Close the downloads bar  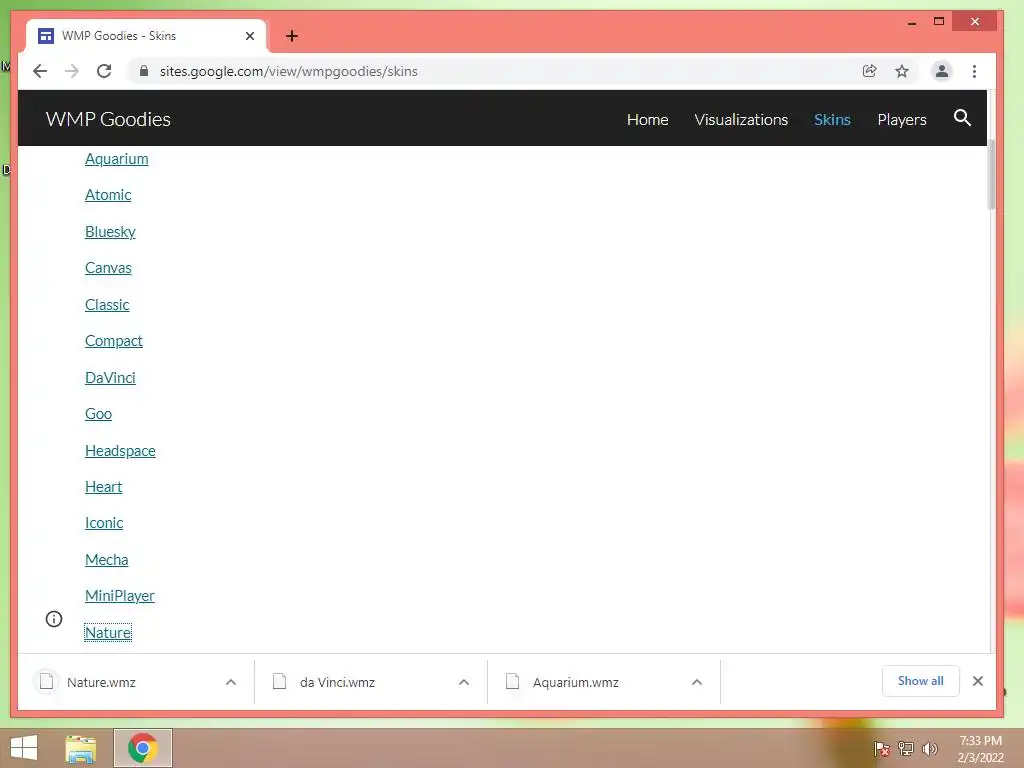pyautogui.click(x=978, y=681)
